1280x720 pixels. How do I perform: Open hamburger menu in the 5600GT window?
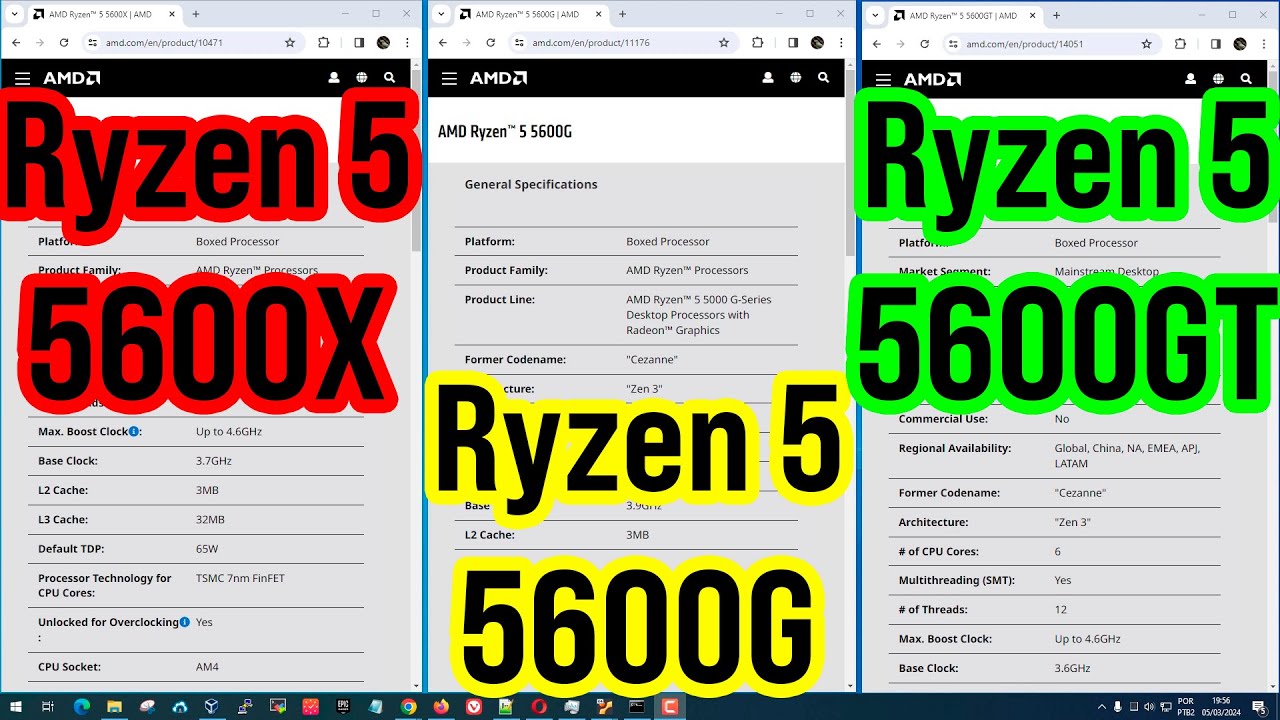(x=883, y=79)
